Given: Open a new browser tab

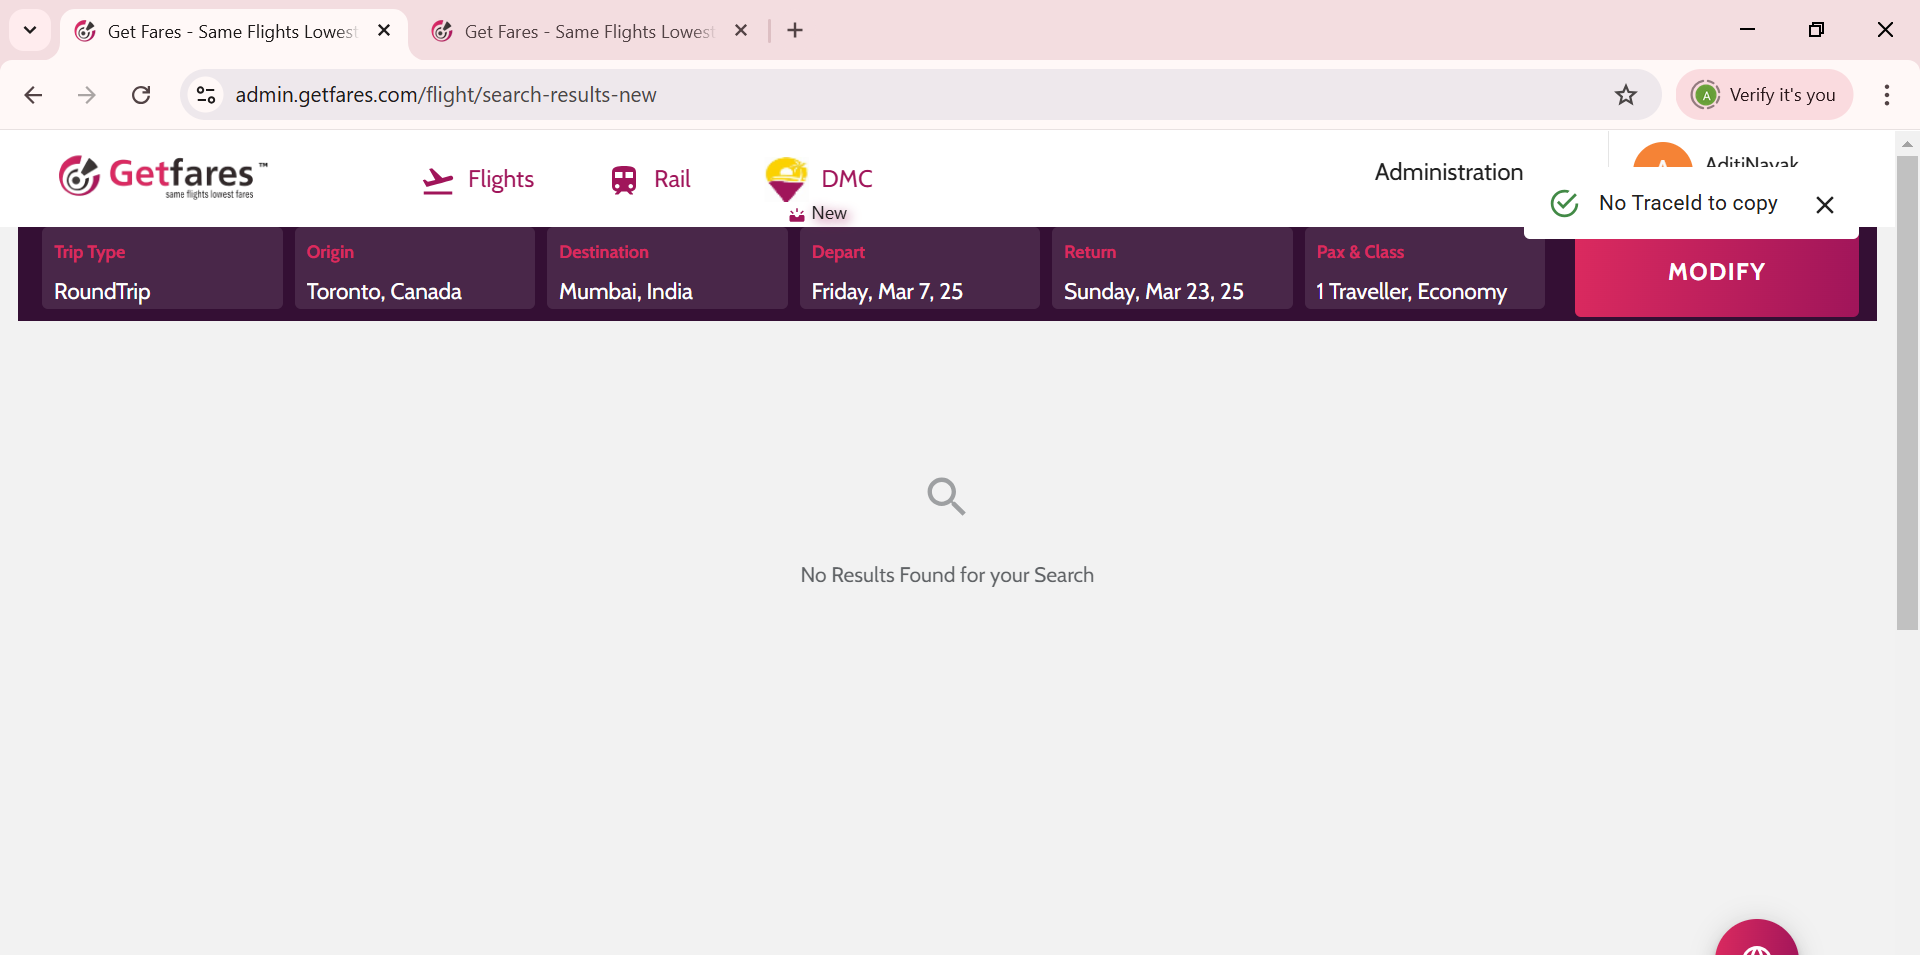Looking at the screenshot, I should (x=795, y=31).
